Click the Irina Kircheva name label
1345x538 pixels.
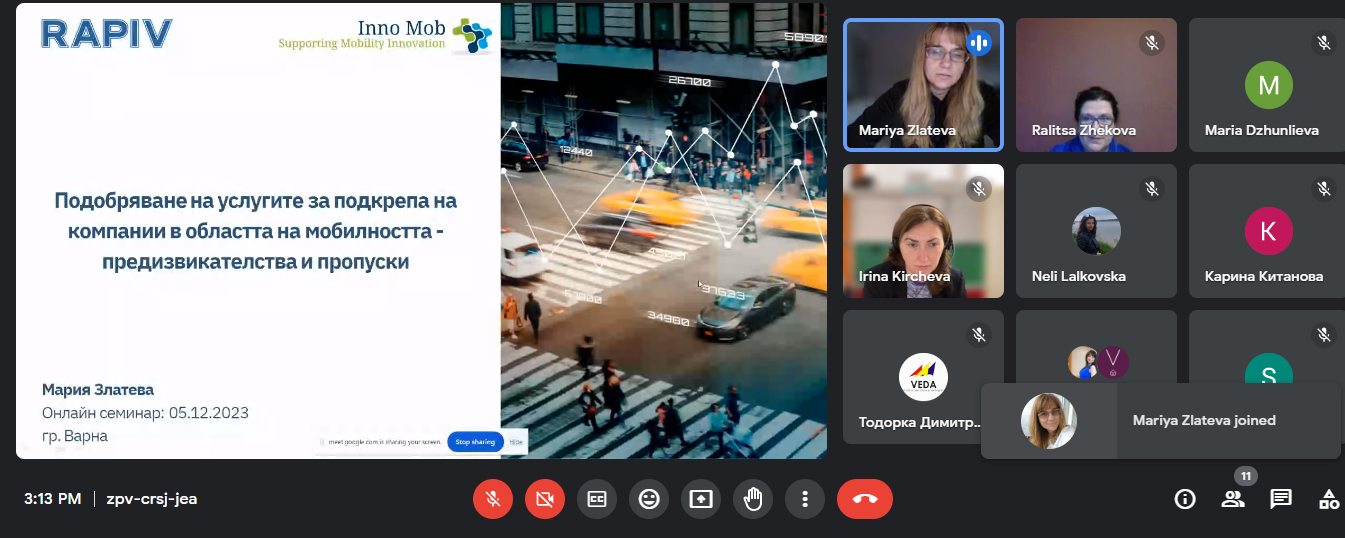click(x=905, y=276)
